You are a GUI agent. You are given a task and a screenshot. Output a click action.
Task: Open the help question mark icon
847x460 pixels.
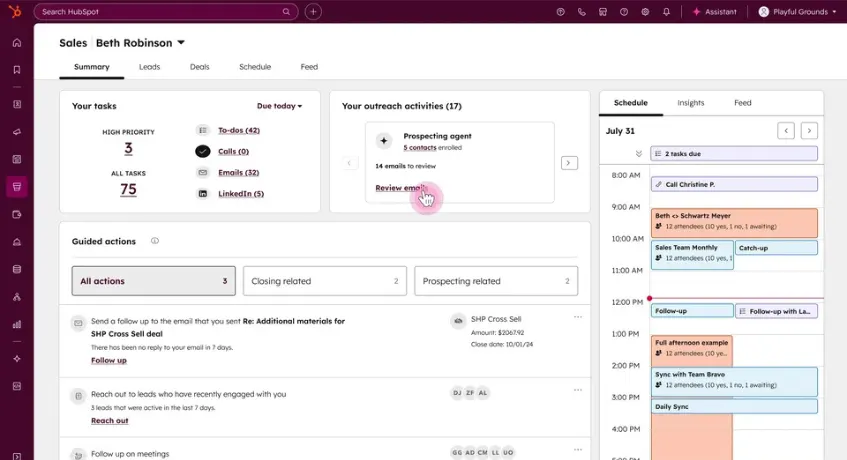(x=624, y=12)
